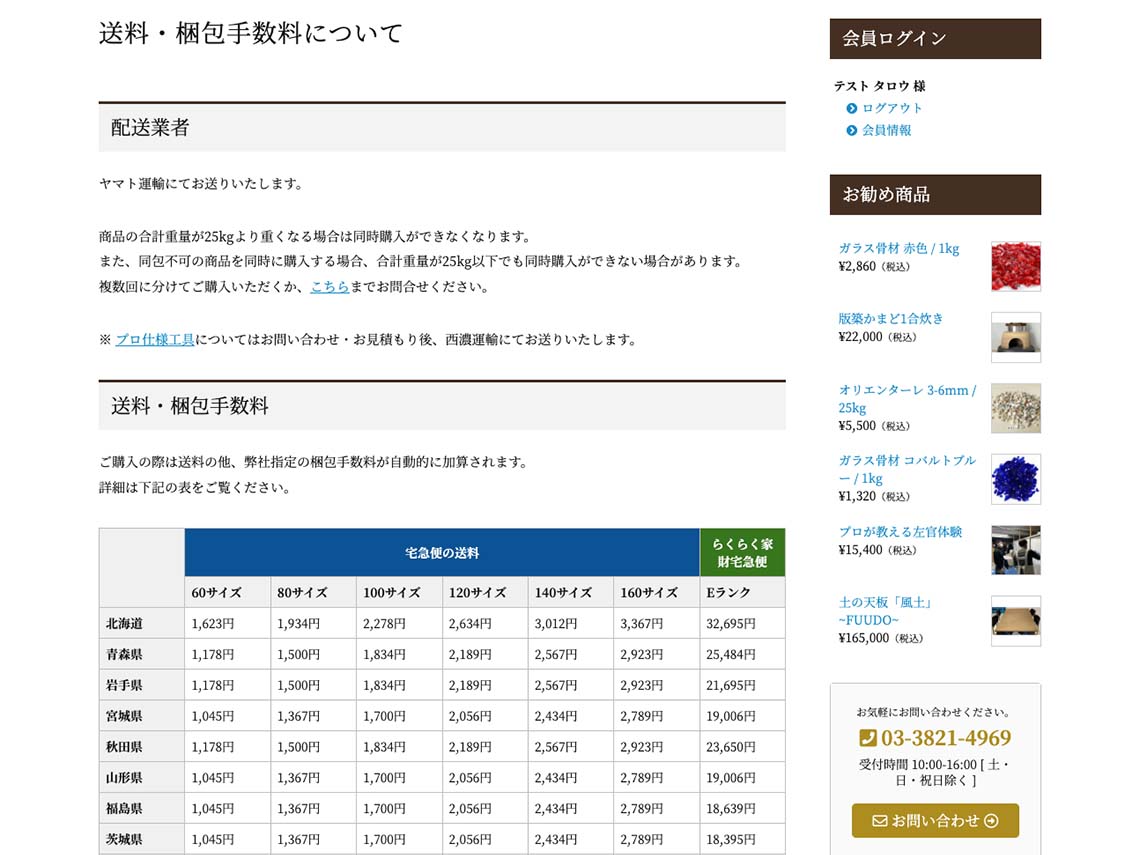Open the プロ仕様工具 link
This screenshot has width=1140, height=855.
click(x=155, y=340)
